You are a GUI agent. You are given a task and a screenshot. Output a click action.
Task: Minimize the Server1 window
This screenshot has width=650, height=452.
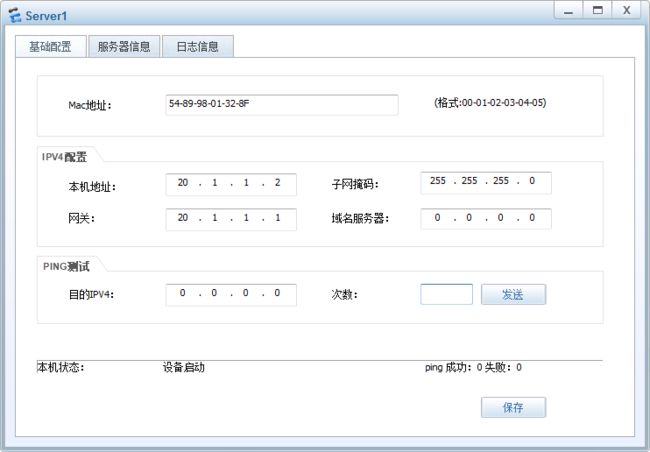coord(568,11)
